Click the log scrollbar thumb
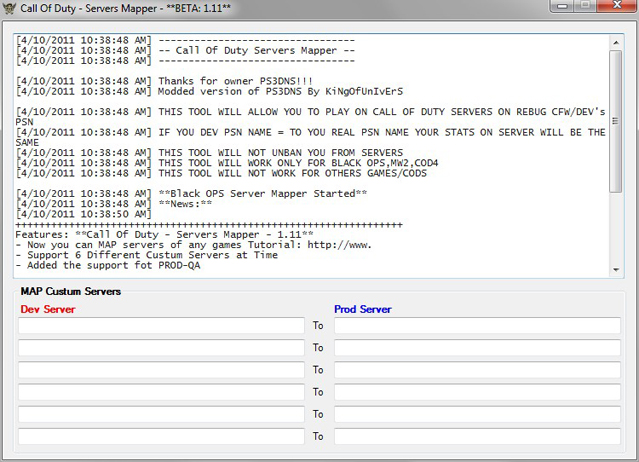 coord(616,121)
